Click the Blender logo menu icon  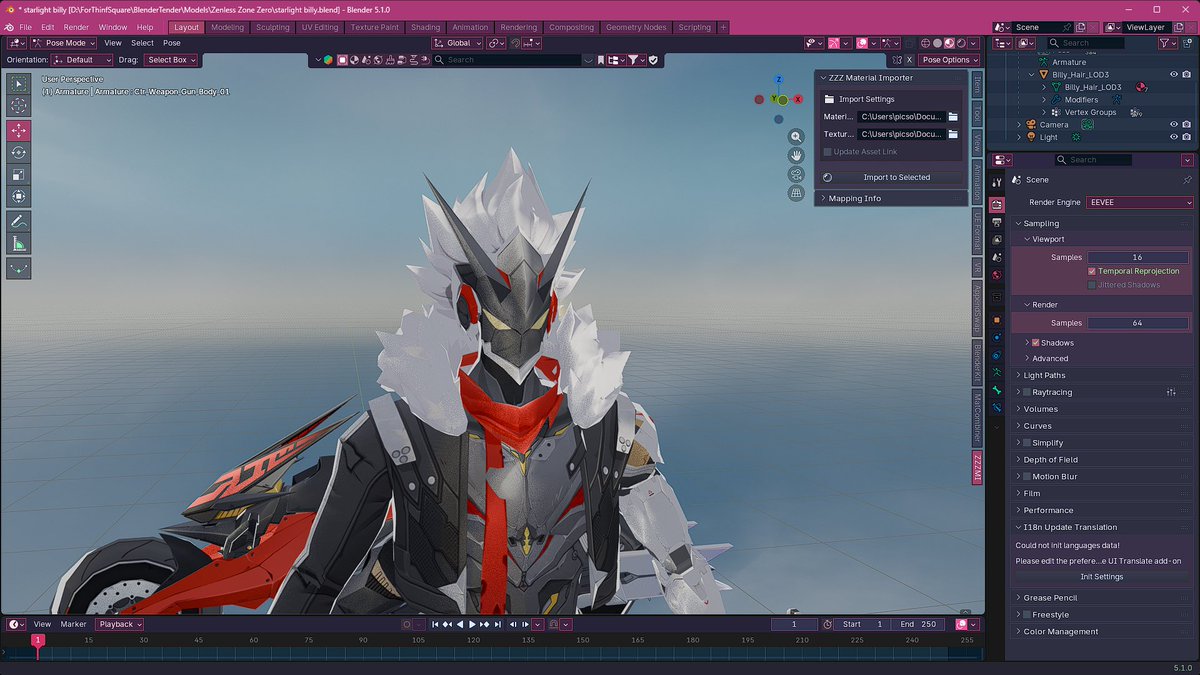pos(8,27)
